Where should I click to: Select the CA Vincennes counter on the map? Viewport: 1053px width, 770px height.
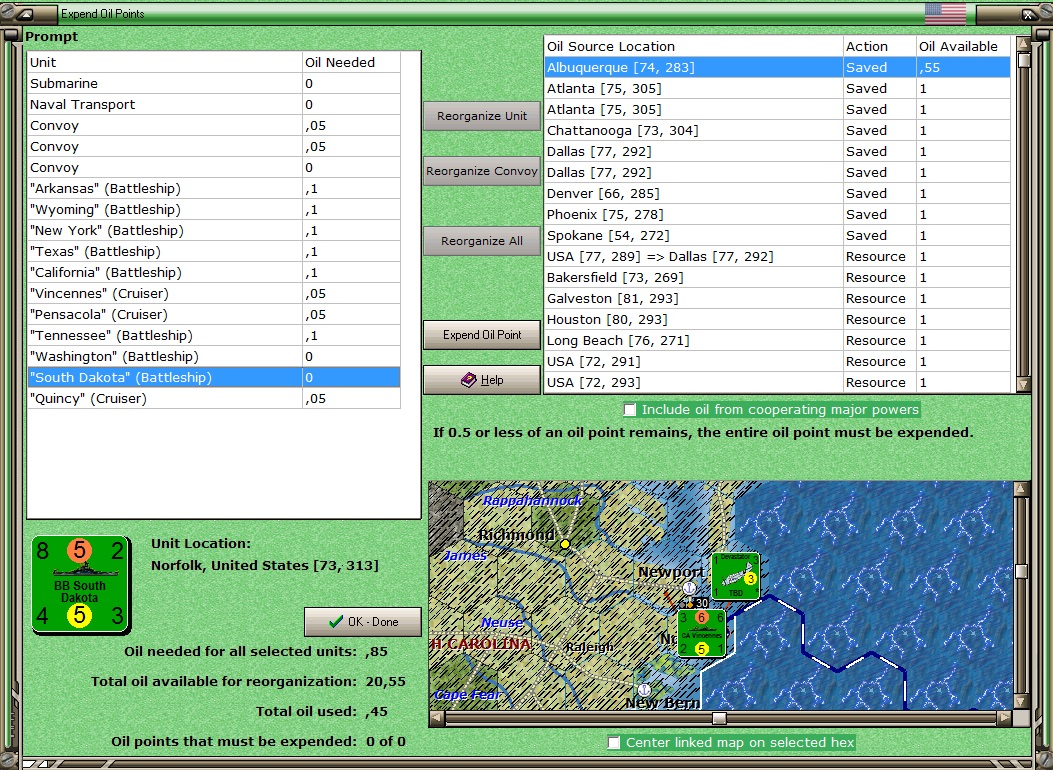point(702,633)
